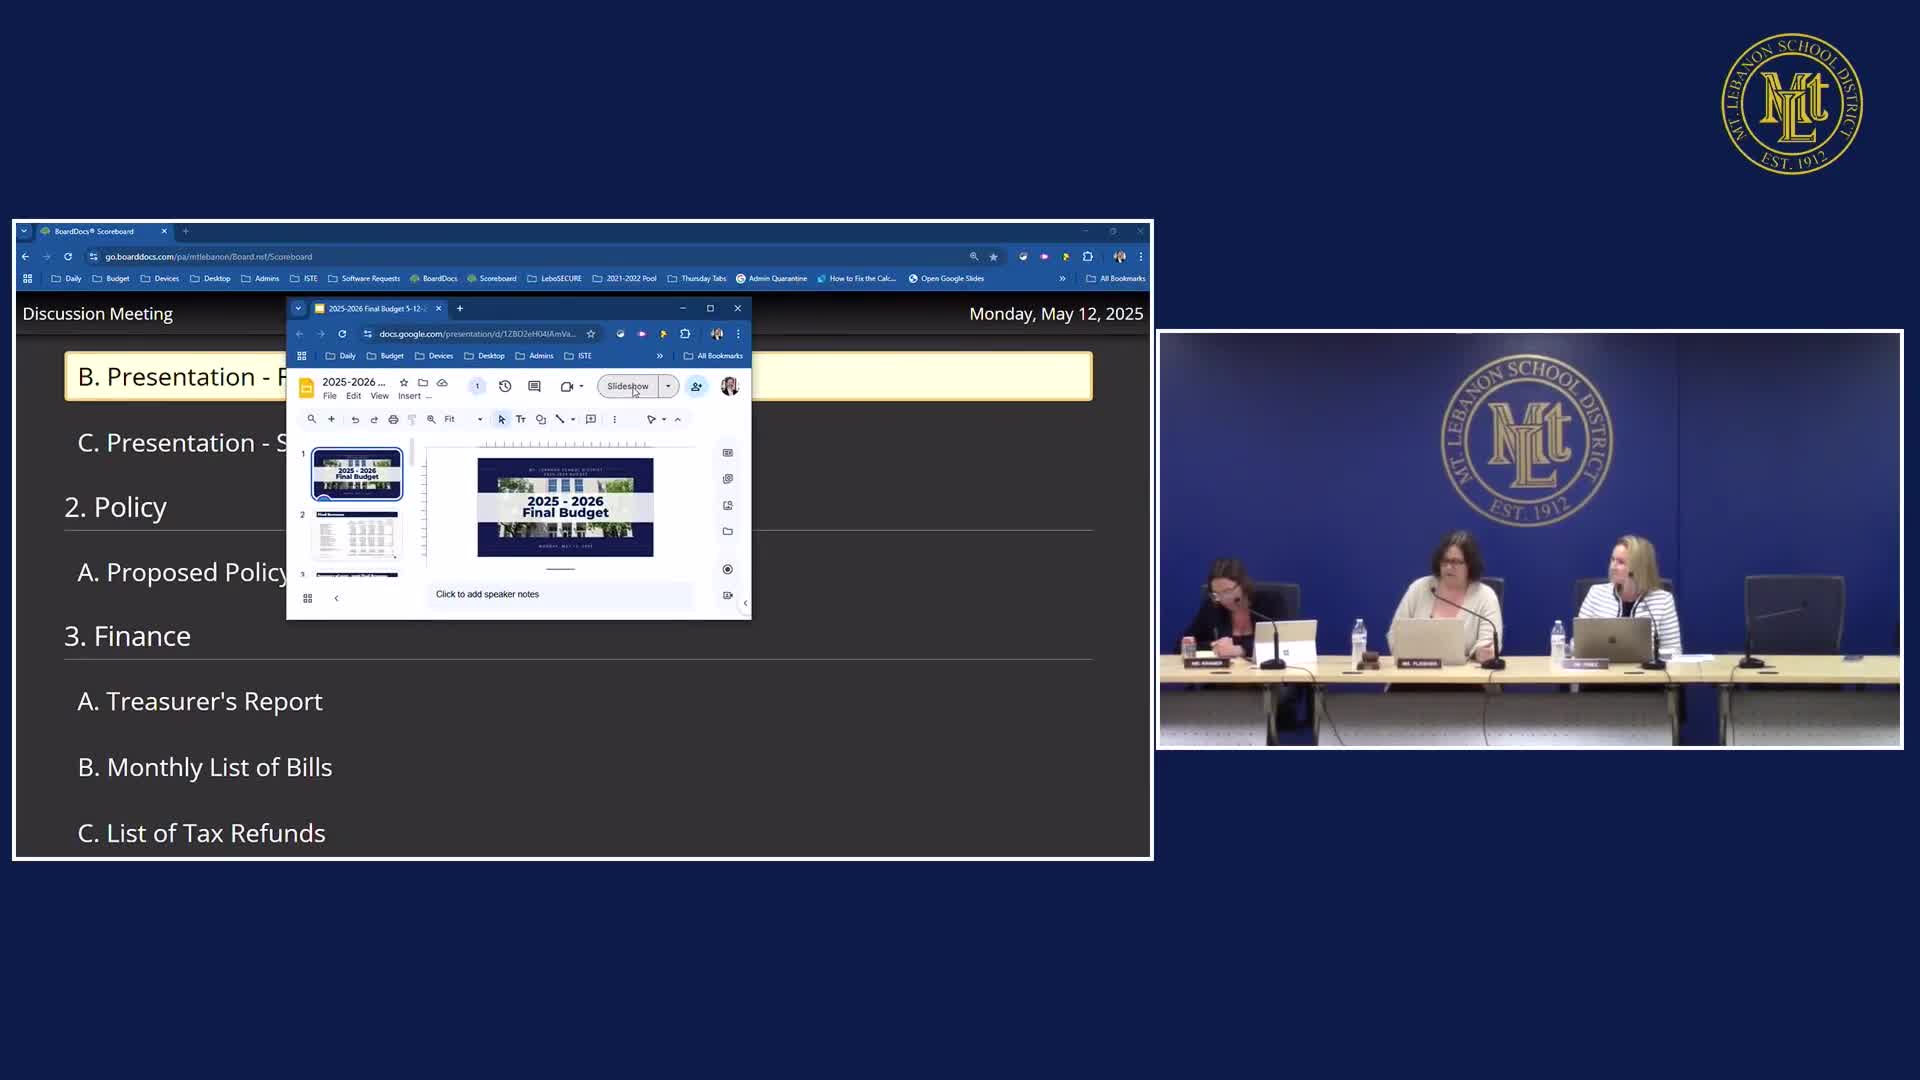1920x1080 pixels.
Task: Open the View menu in Slides
Action: (x=380, y=396)
